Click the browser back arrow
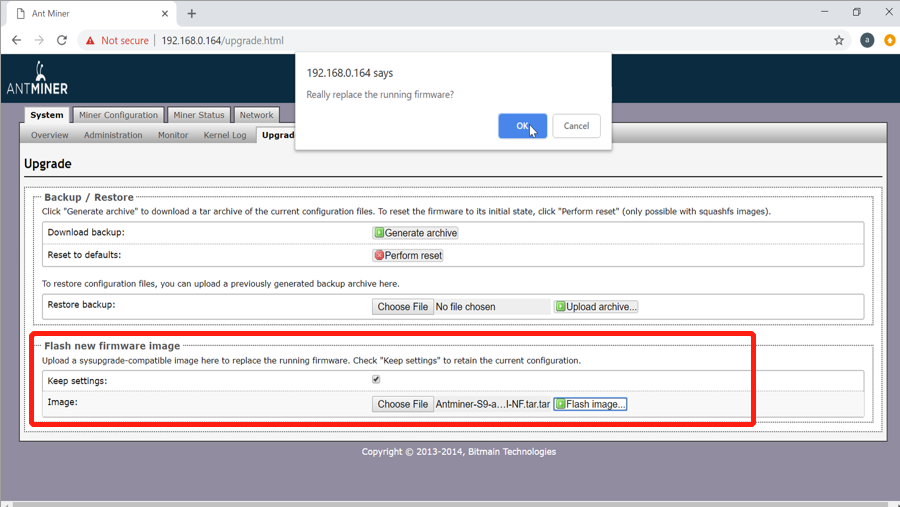This screenshot has width=900, height=507. [16, 41]
